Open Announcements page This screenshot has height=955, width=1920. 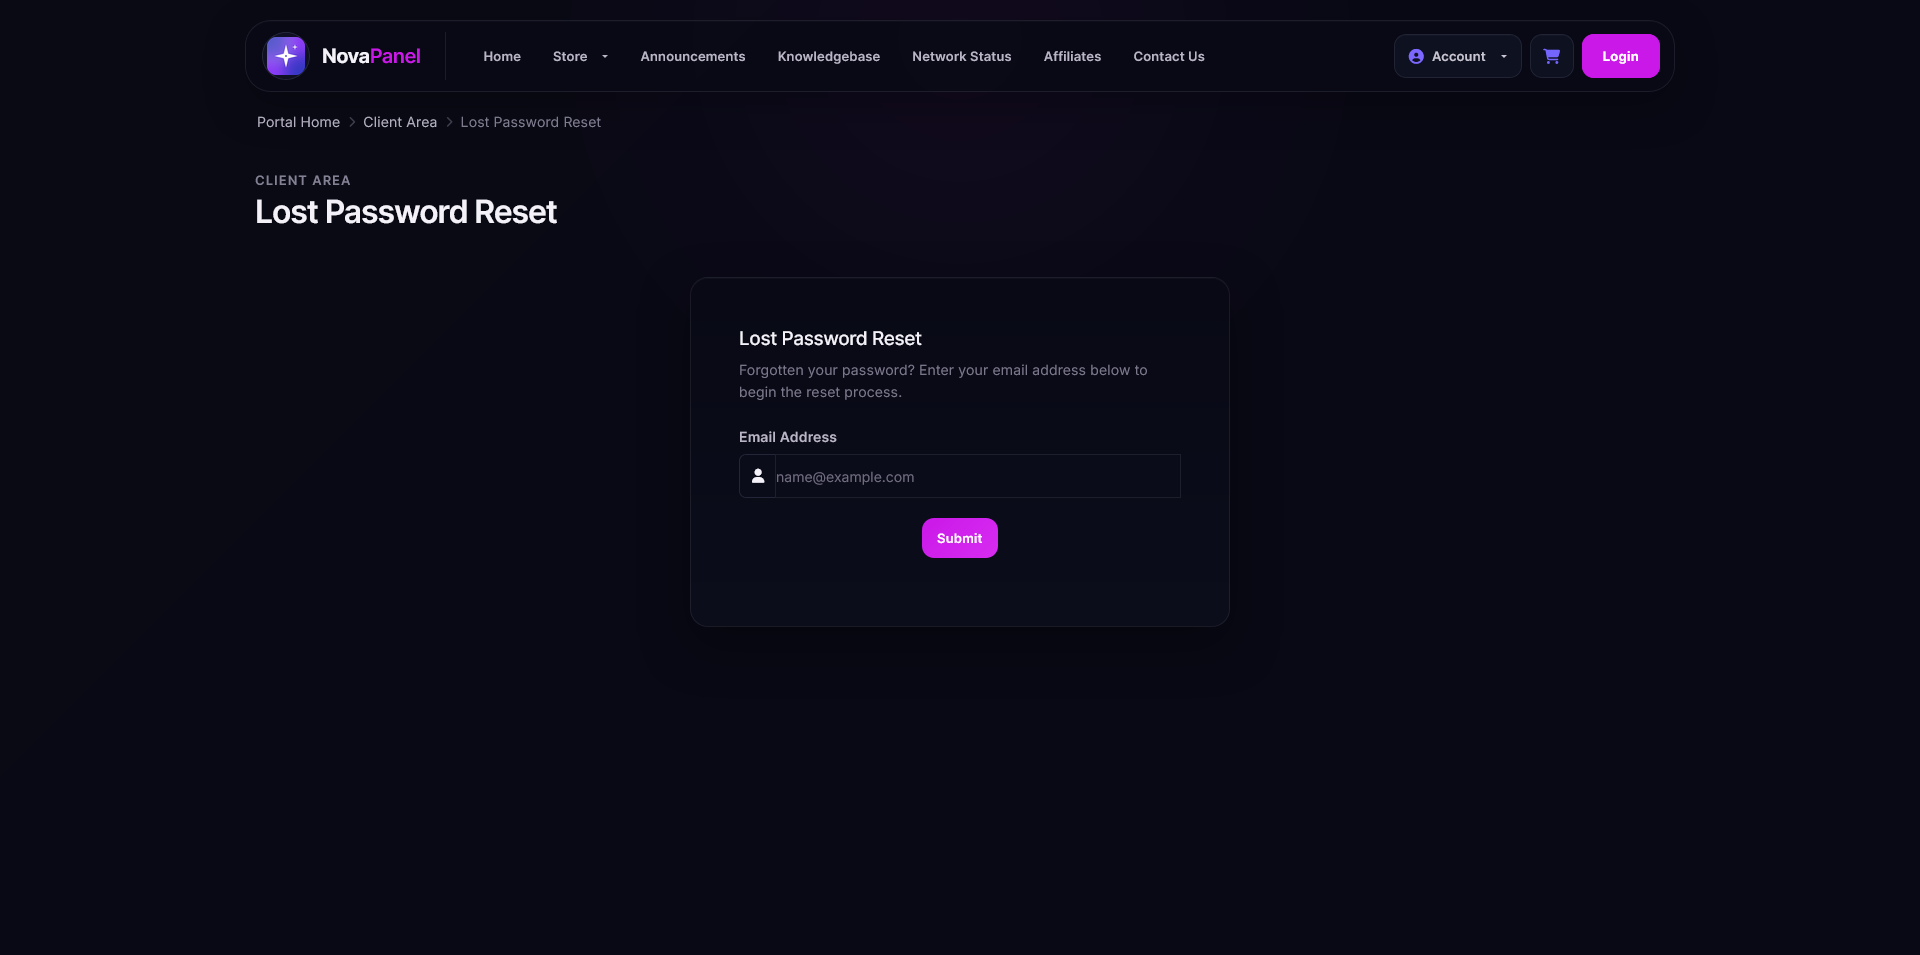(693, 56)
